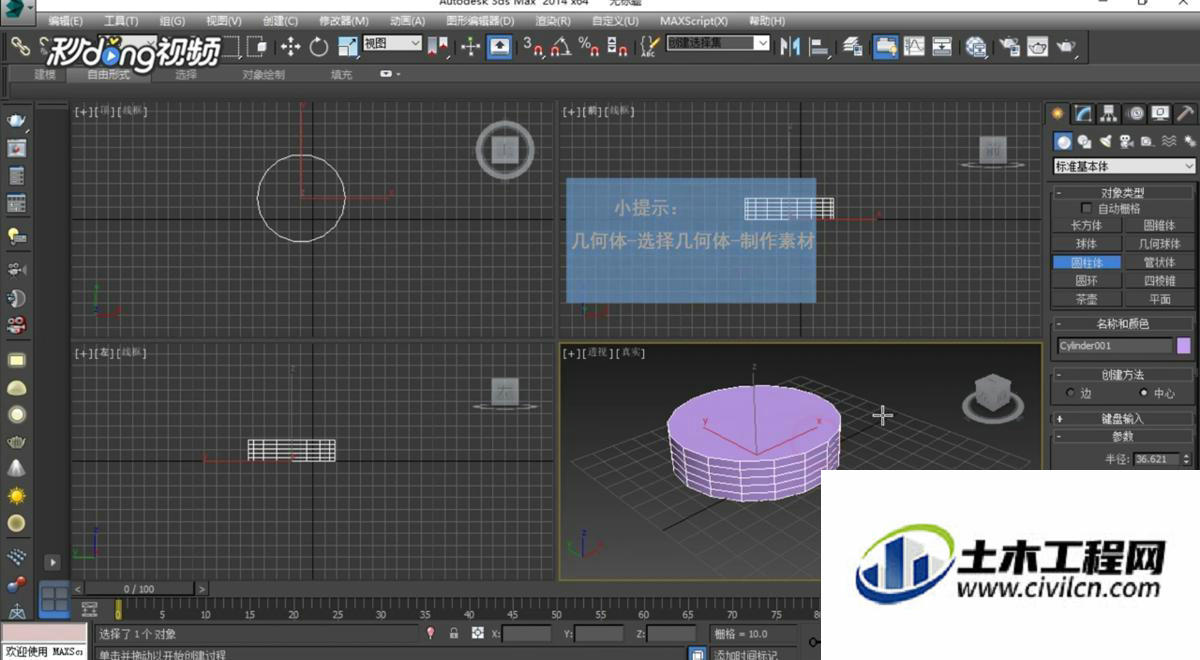The height and width of the screenshot is (660, 1200).
Task: Expand the 键盘输入 rollout
Action: [x=1123, y=419]
